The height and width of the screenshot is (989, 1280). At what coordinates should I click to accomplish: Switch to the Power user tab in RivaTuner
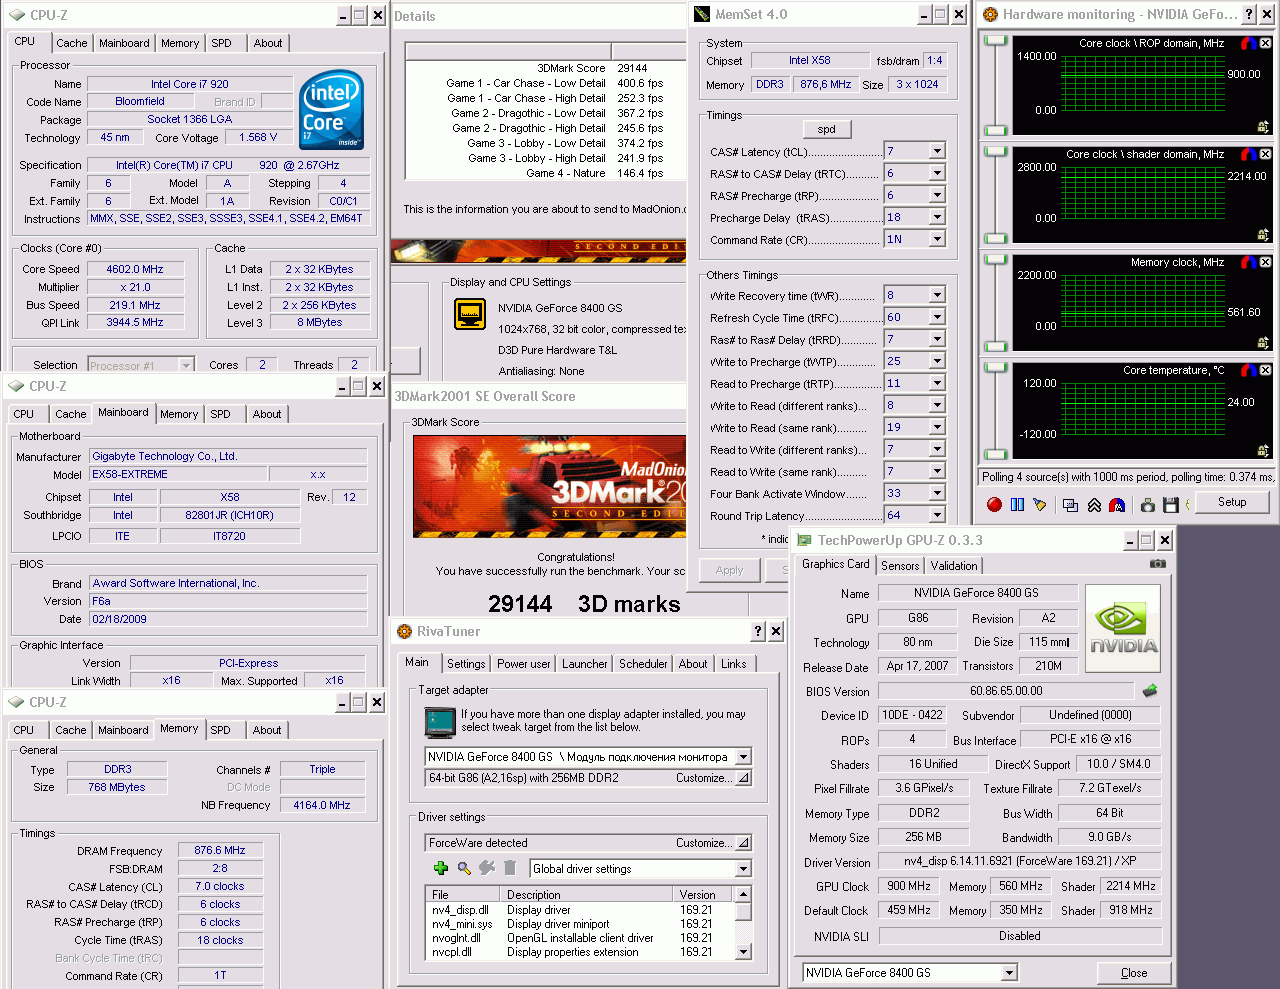click(524, 664)
